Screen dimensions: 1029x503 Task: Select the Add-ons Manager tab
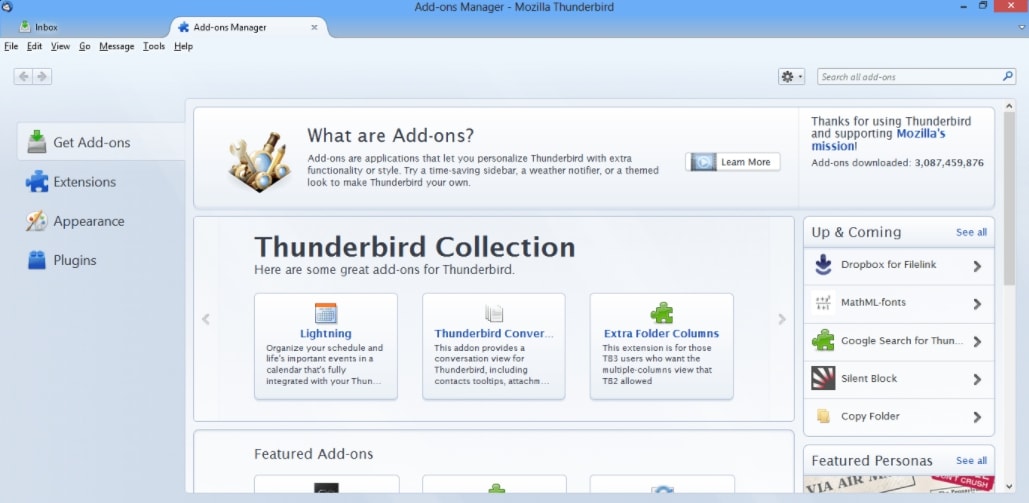(x=249, y=28)
